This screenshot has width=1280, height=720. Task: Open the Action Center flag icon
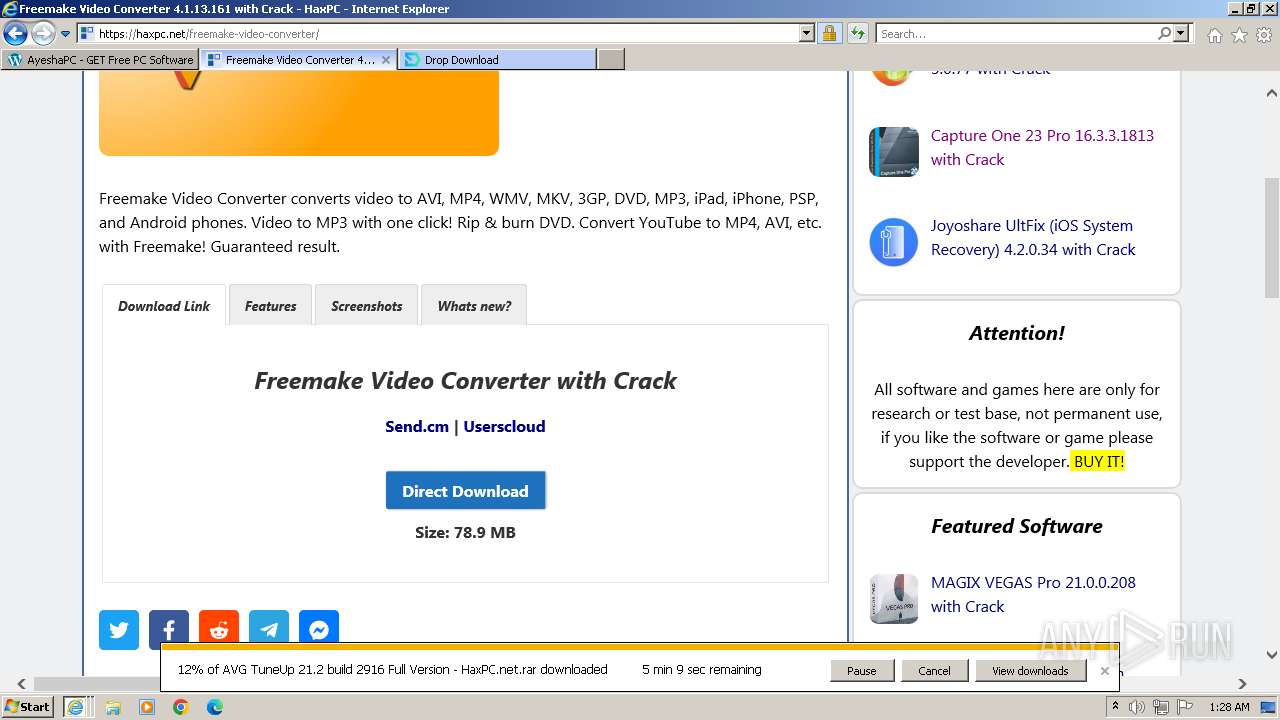pos(1186,707)
